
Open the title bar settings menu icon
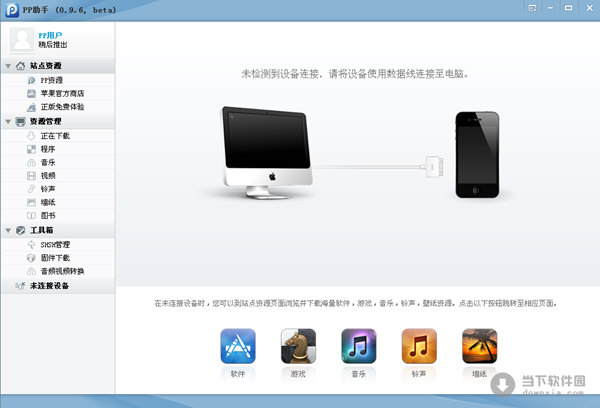tap(532, 8)
